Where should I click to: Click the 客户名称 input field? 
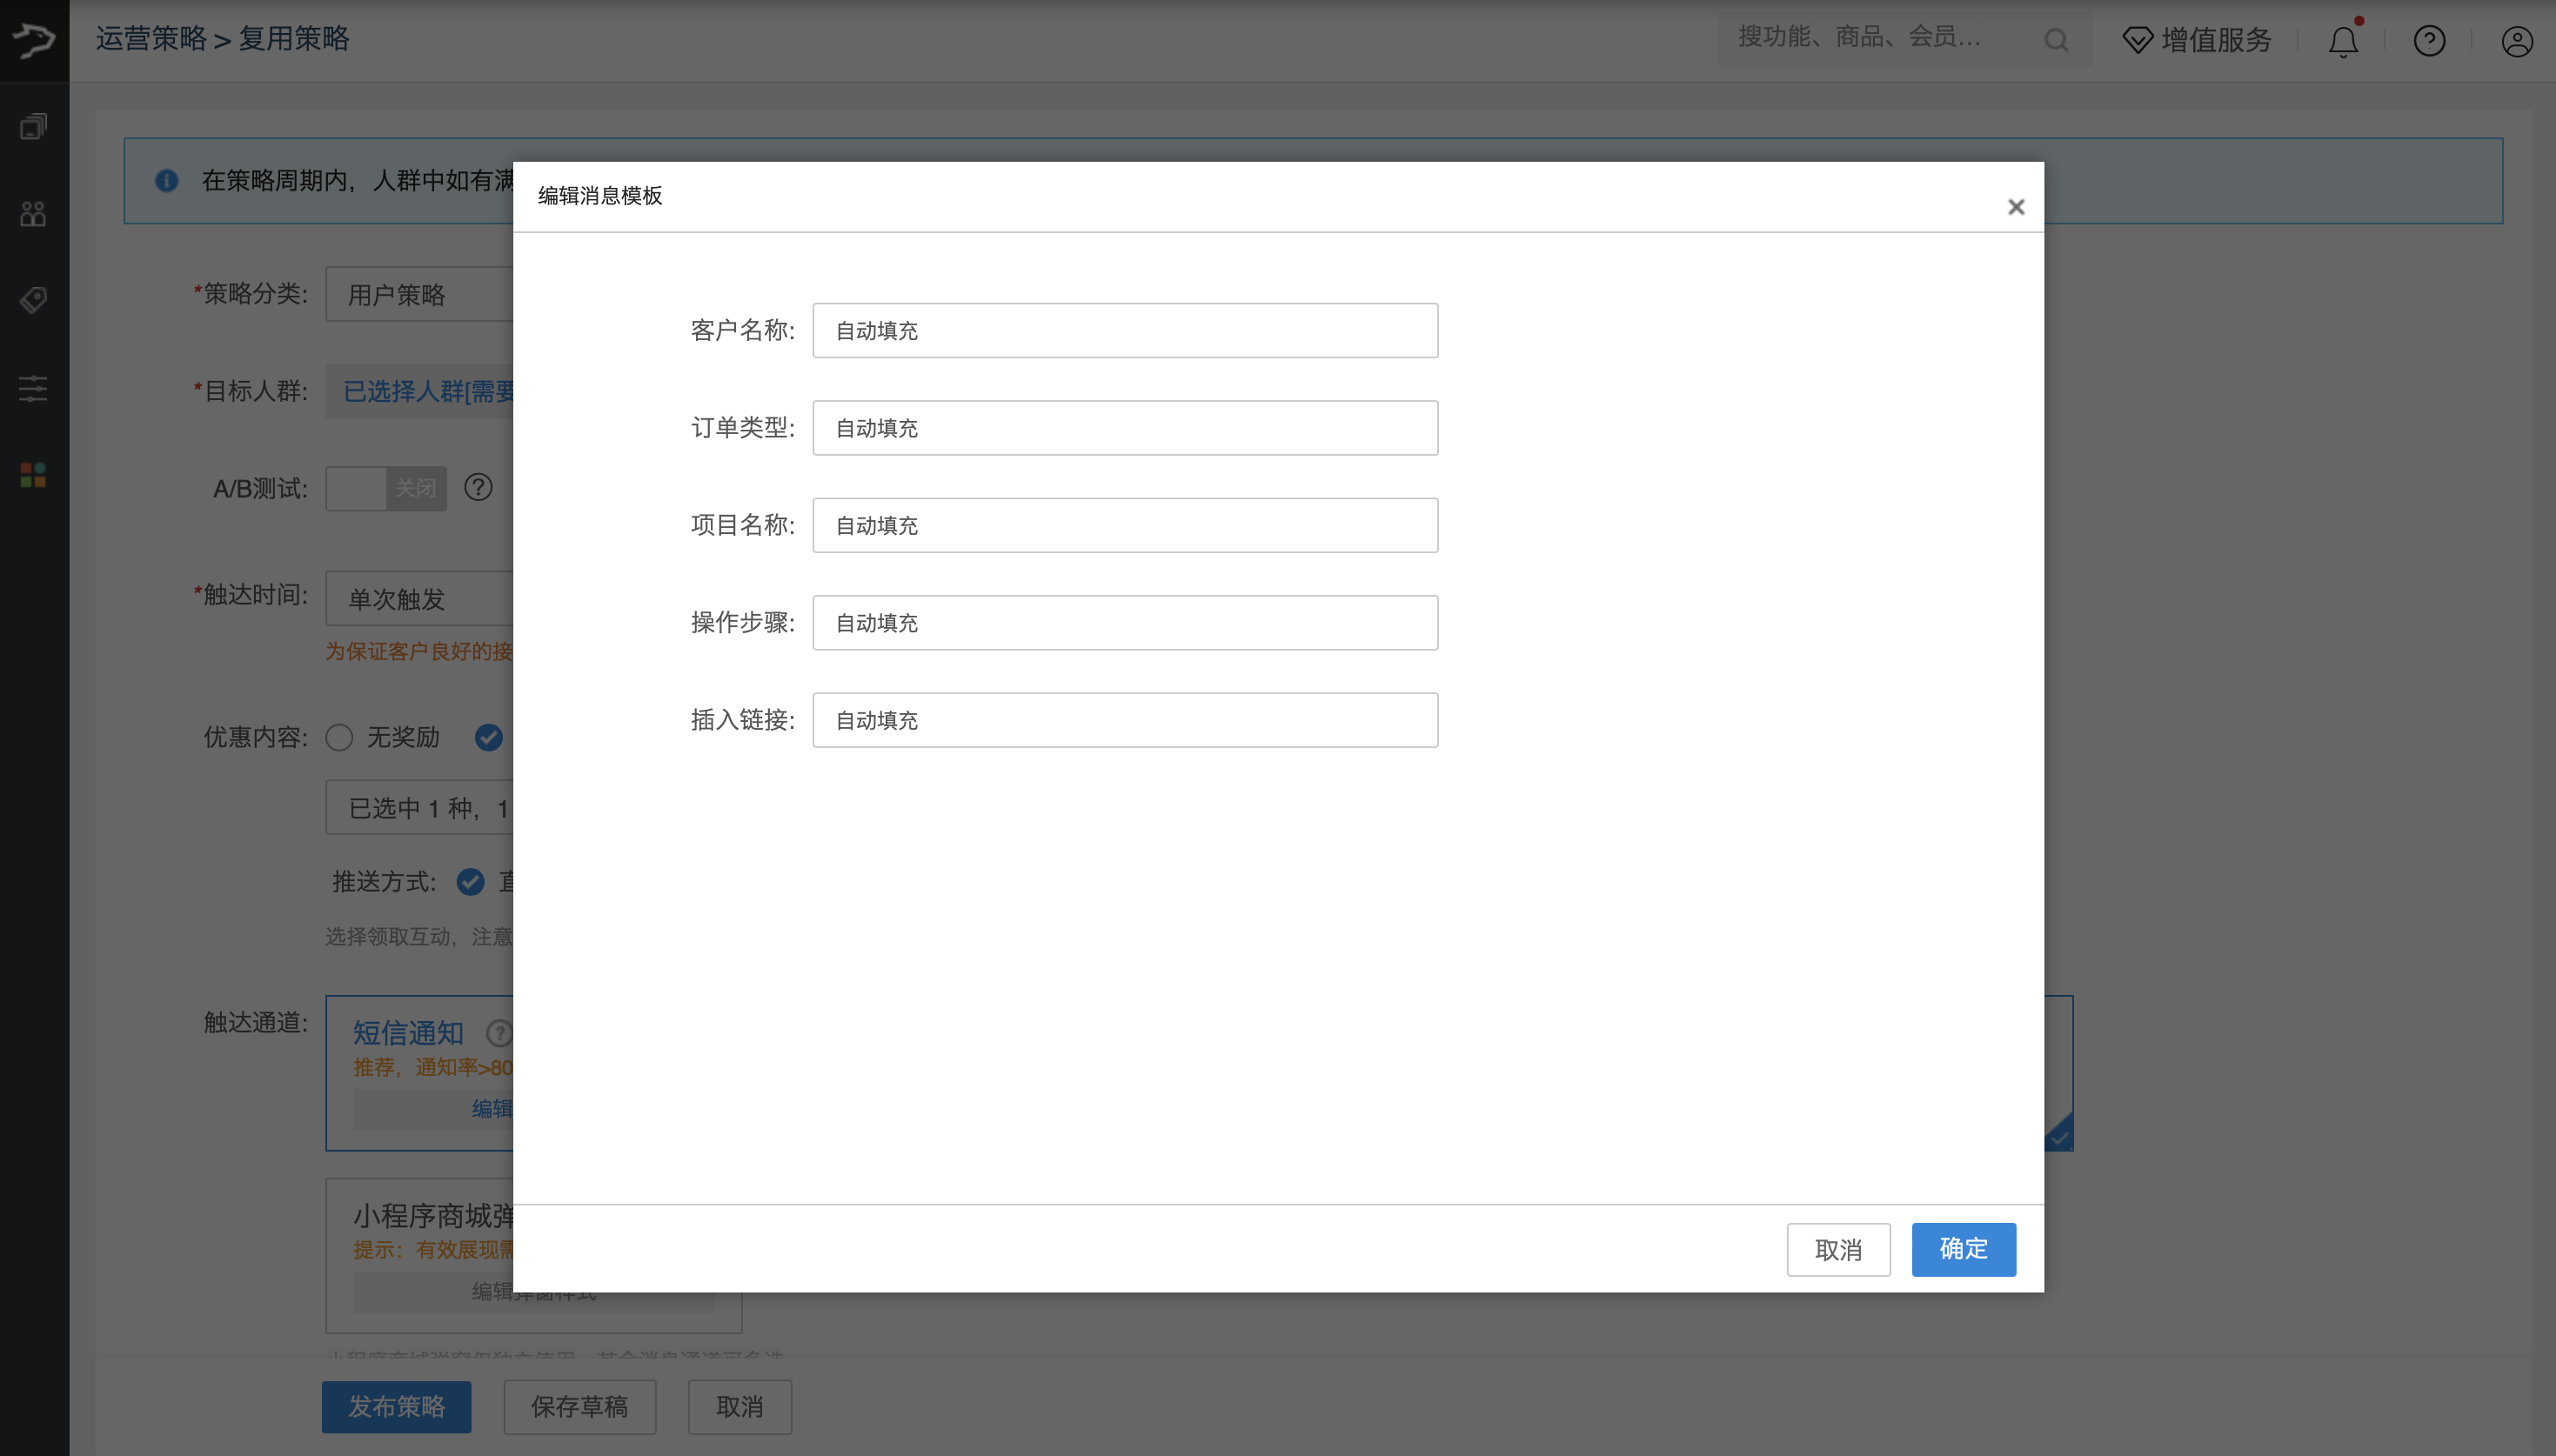tap(1125, 330)
